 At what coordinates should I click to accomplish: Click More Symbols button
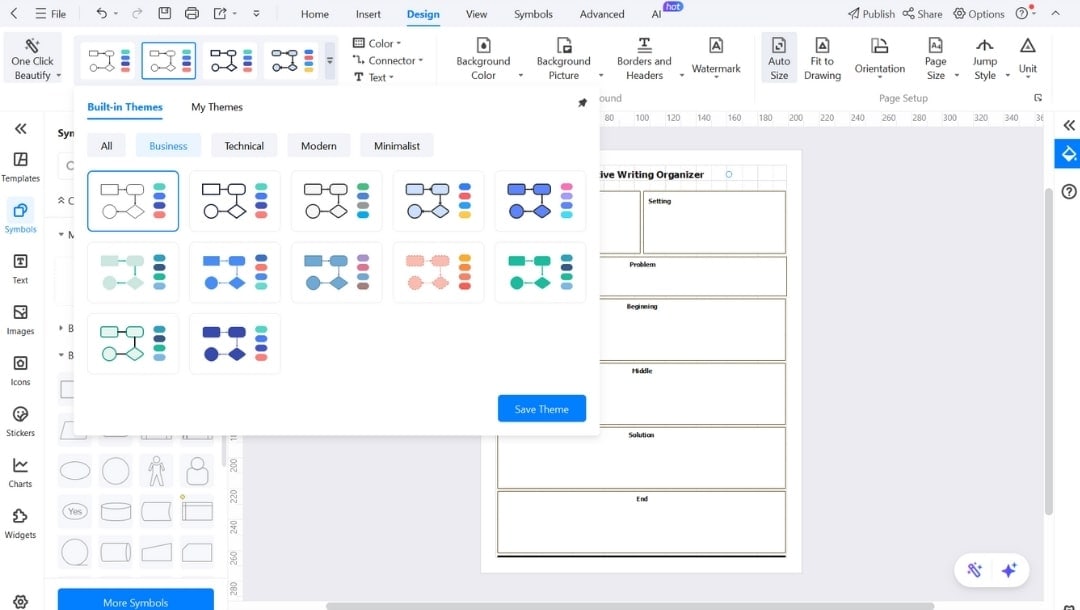tap(136, 601)
